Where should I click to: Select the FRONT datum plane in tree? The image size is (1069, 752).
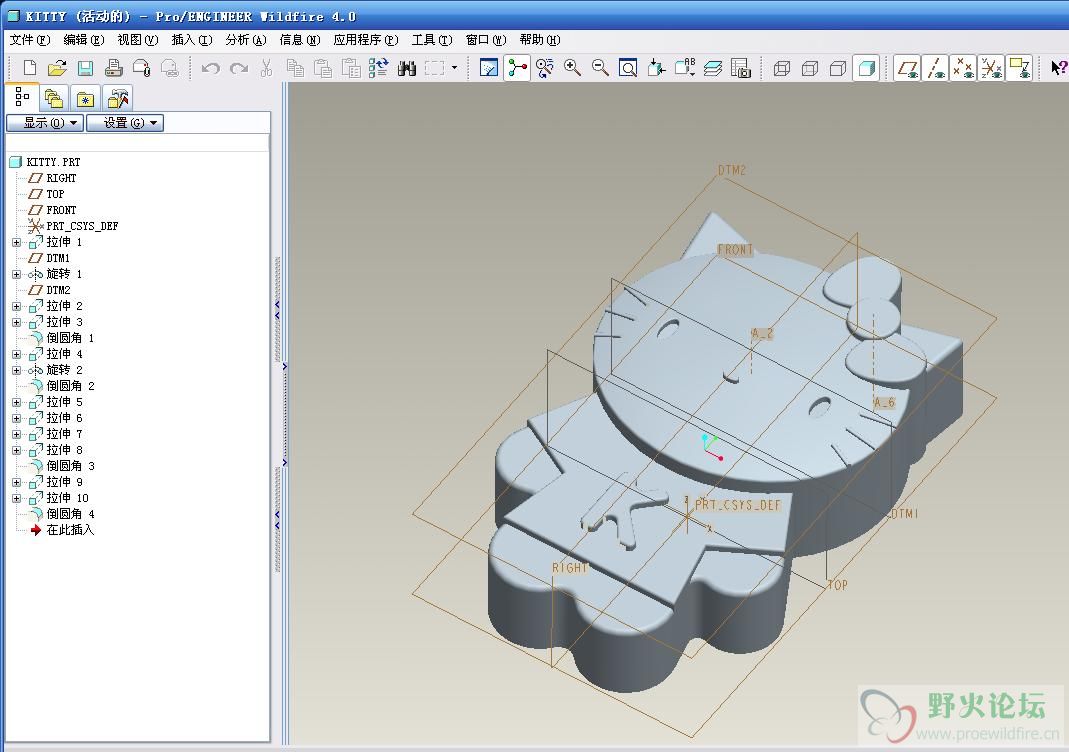(52, 210)
